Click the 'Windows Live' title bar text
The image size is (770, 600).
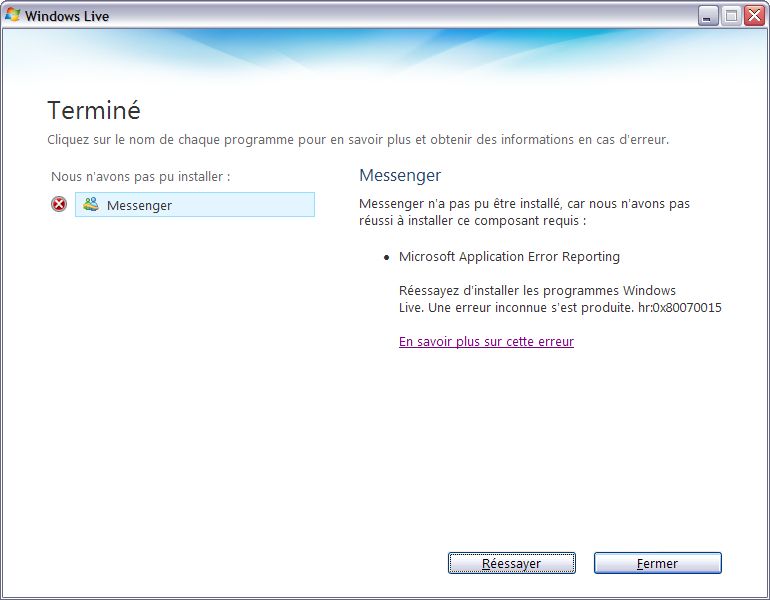pos(67,16)
